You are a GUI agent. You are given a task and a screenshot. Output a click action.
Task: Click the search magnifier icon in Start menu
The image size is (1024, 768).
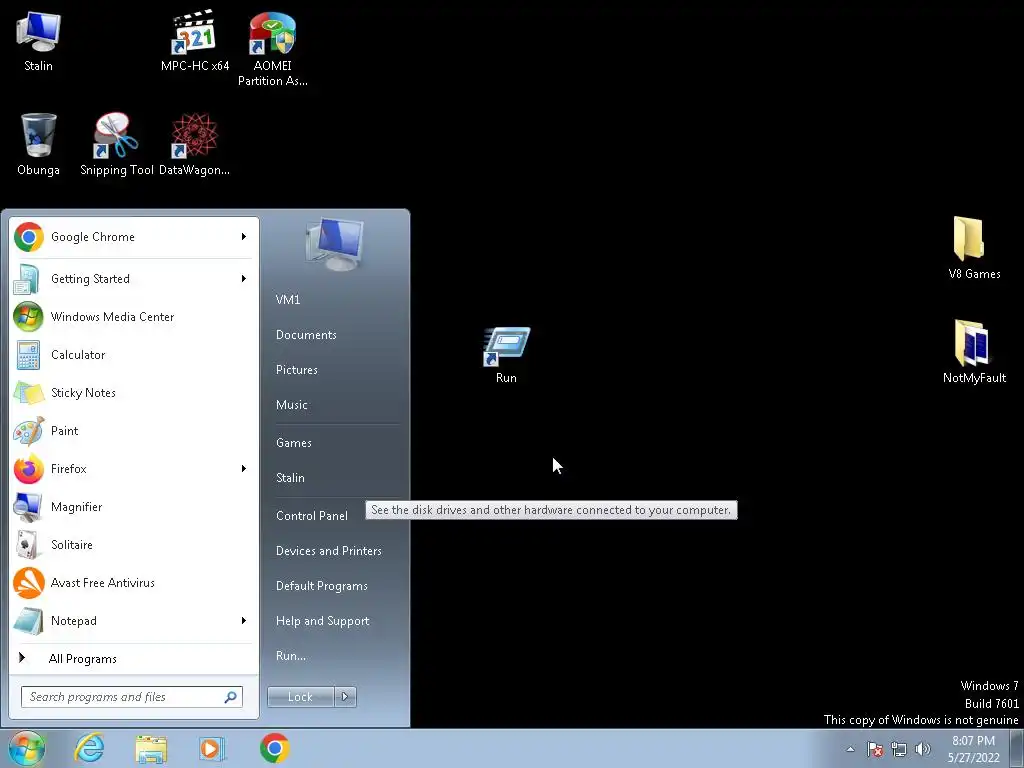click(231, 697)
